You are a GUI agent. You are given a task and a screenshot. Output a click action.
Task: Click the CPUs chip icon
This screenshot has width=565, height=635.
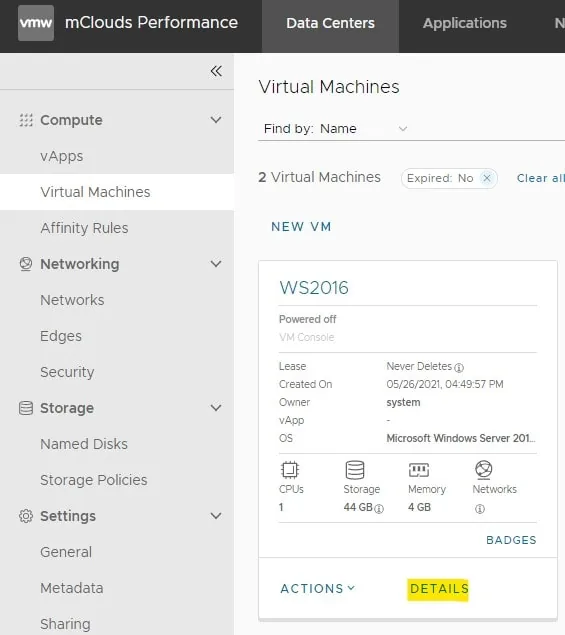coord(290,470)
